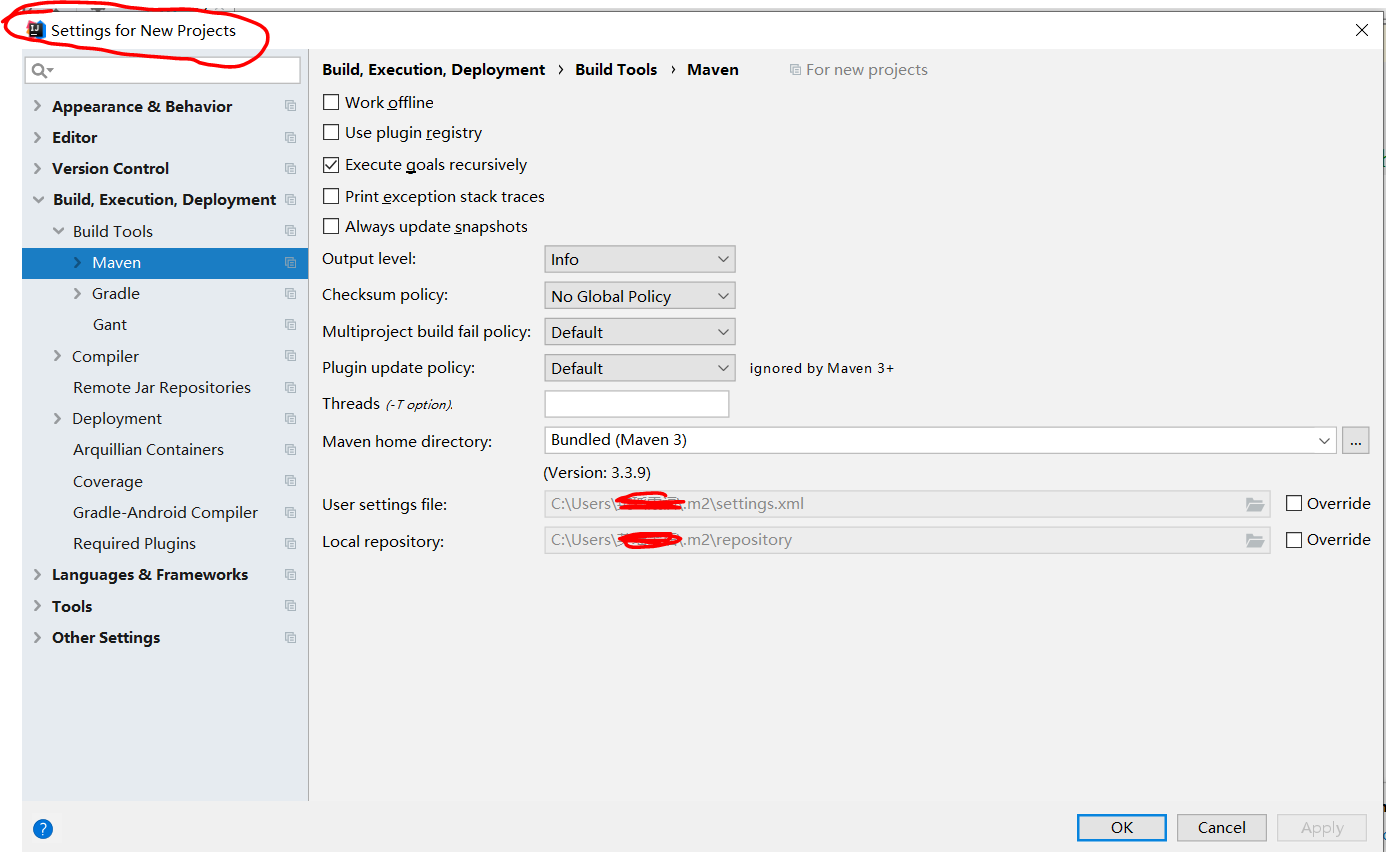This screenshot has width=1386, height=852.
Task: Click the search magnifier icon in settings search
Action: [x=41, y=70]
